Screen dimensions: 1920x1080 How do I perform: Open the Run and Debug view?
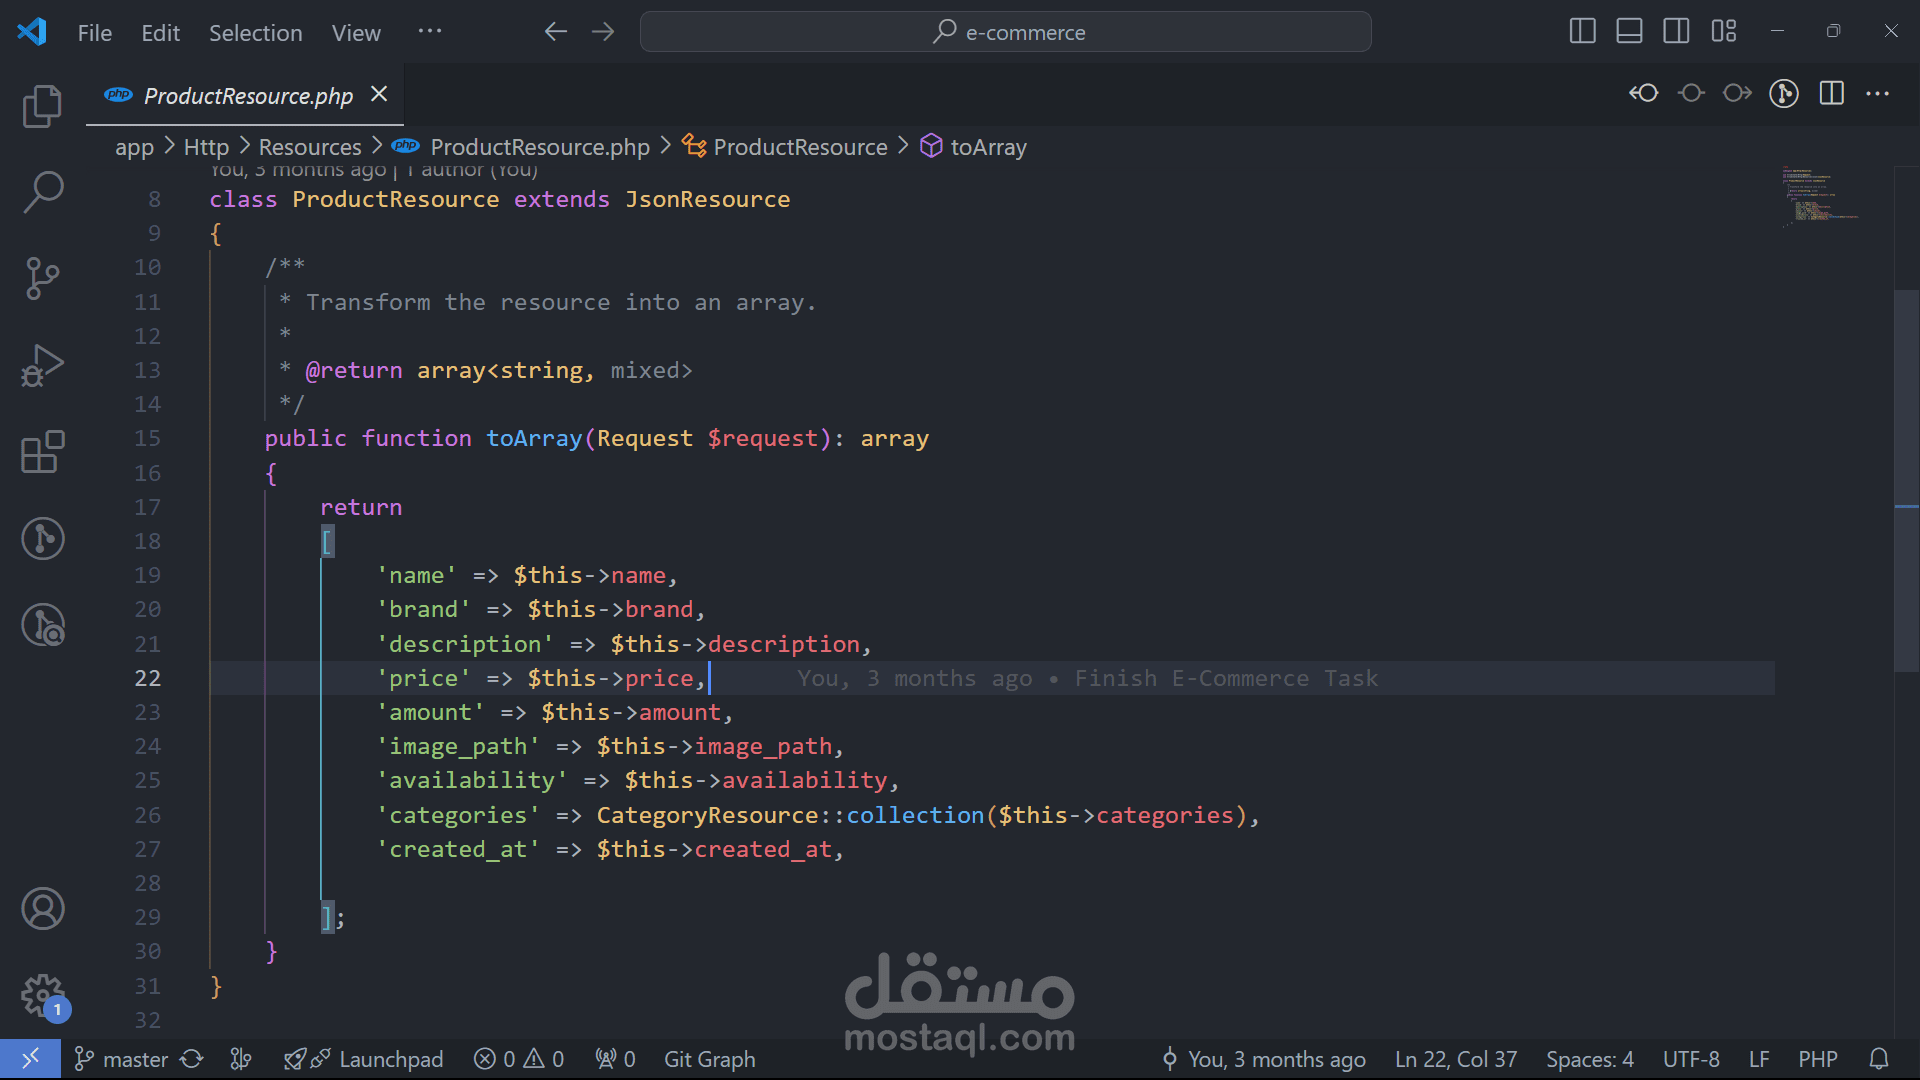(x=42, y=365)
